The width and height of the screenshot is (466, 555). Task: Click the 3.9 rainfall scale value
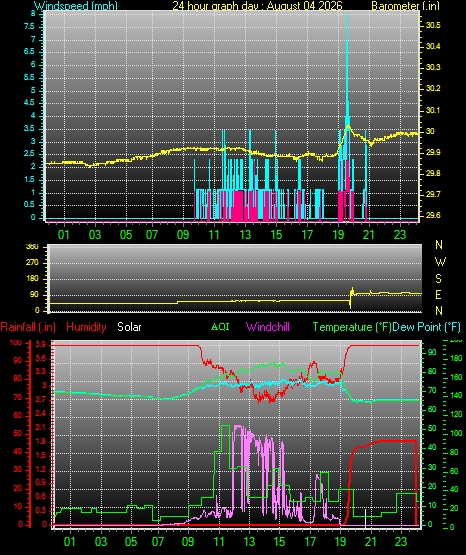click(41, 345)
